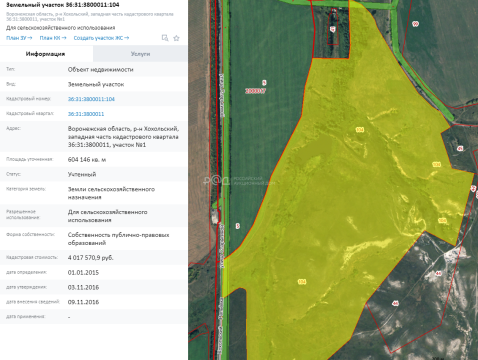Open the План КК link
The image size is (478, 360).
[x=53, y=38]
